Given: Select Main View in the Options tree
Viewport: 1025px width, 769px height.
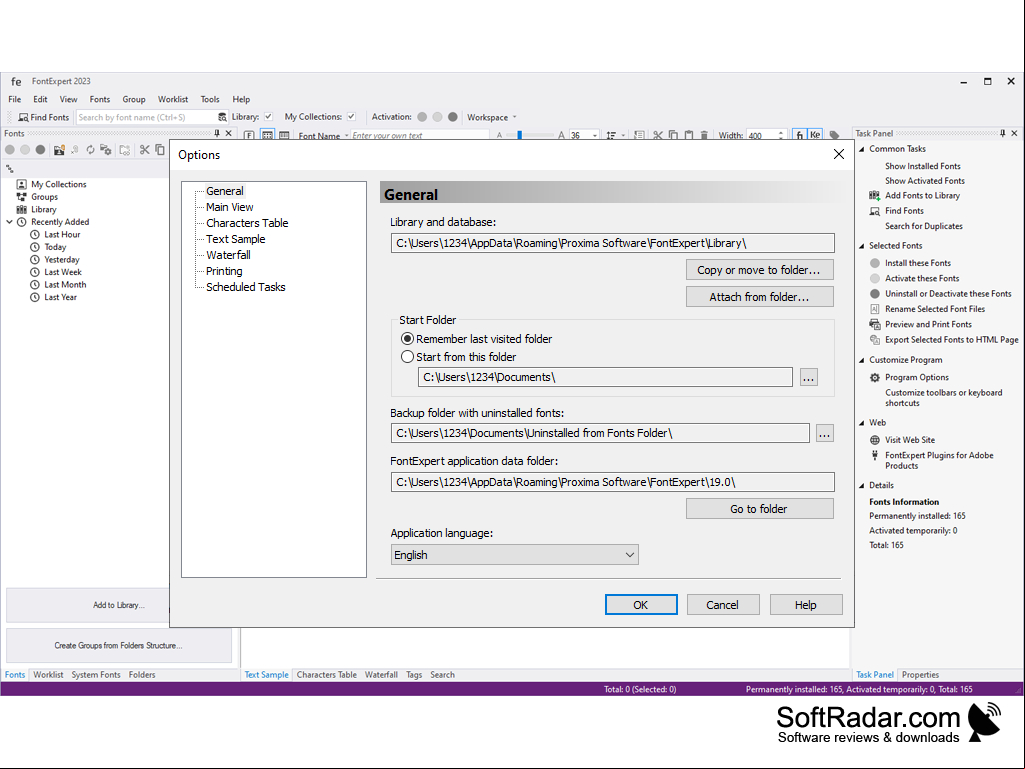Looking at the screenshot, I should point(229,207).
